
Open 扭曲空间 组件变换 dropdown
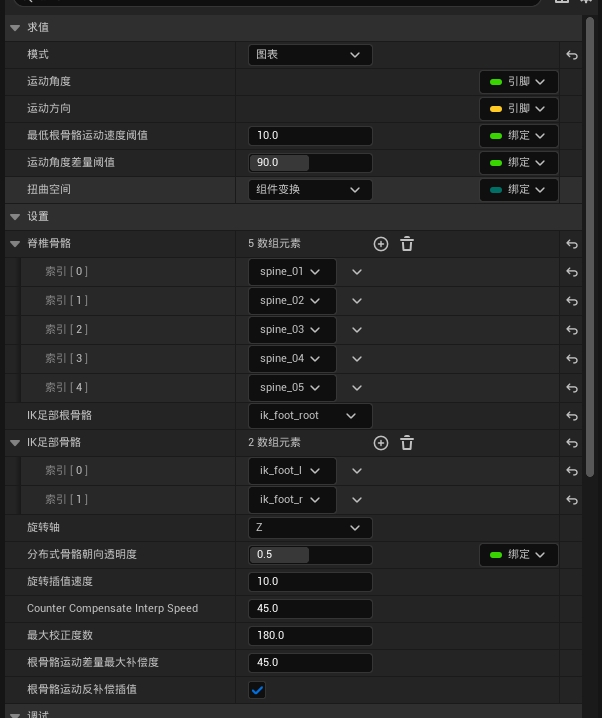(310, 190)
